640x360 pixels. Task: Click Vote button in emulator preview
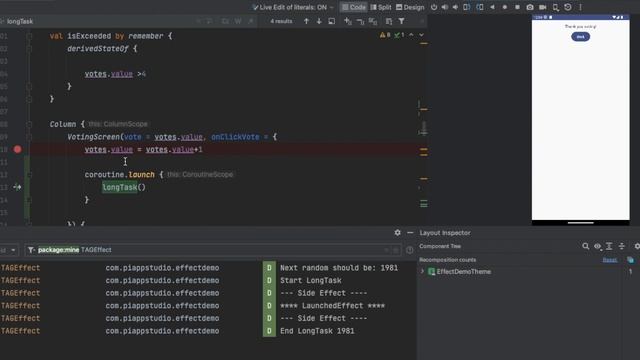[x=580, y=37]
